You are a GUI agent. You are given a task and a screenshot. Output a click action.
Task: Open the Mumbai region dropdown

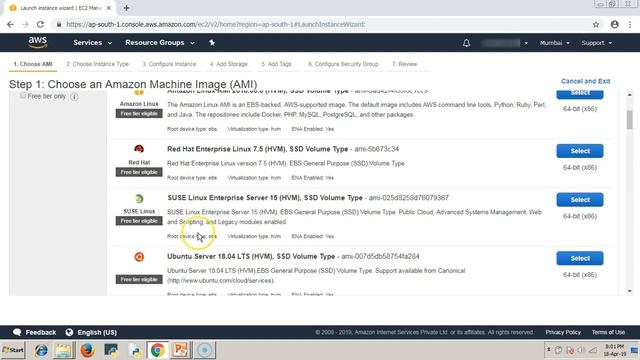coord(554,43)
